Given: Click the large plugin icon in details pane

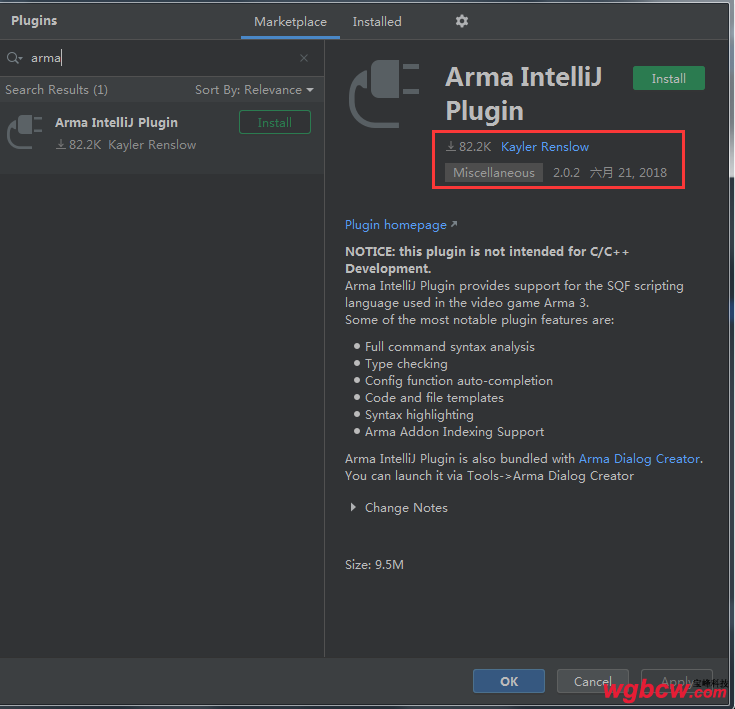Looking at the screenshot, I should [384, 94].
